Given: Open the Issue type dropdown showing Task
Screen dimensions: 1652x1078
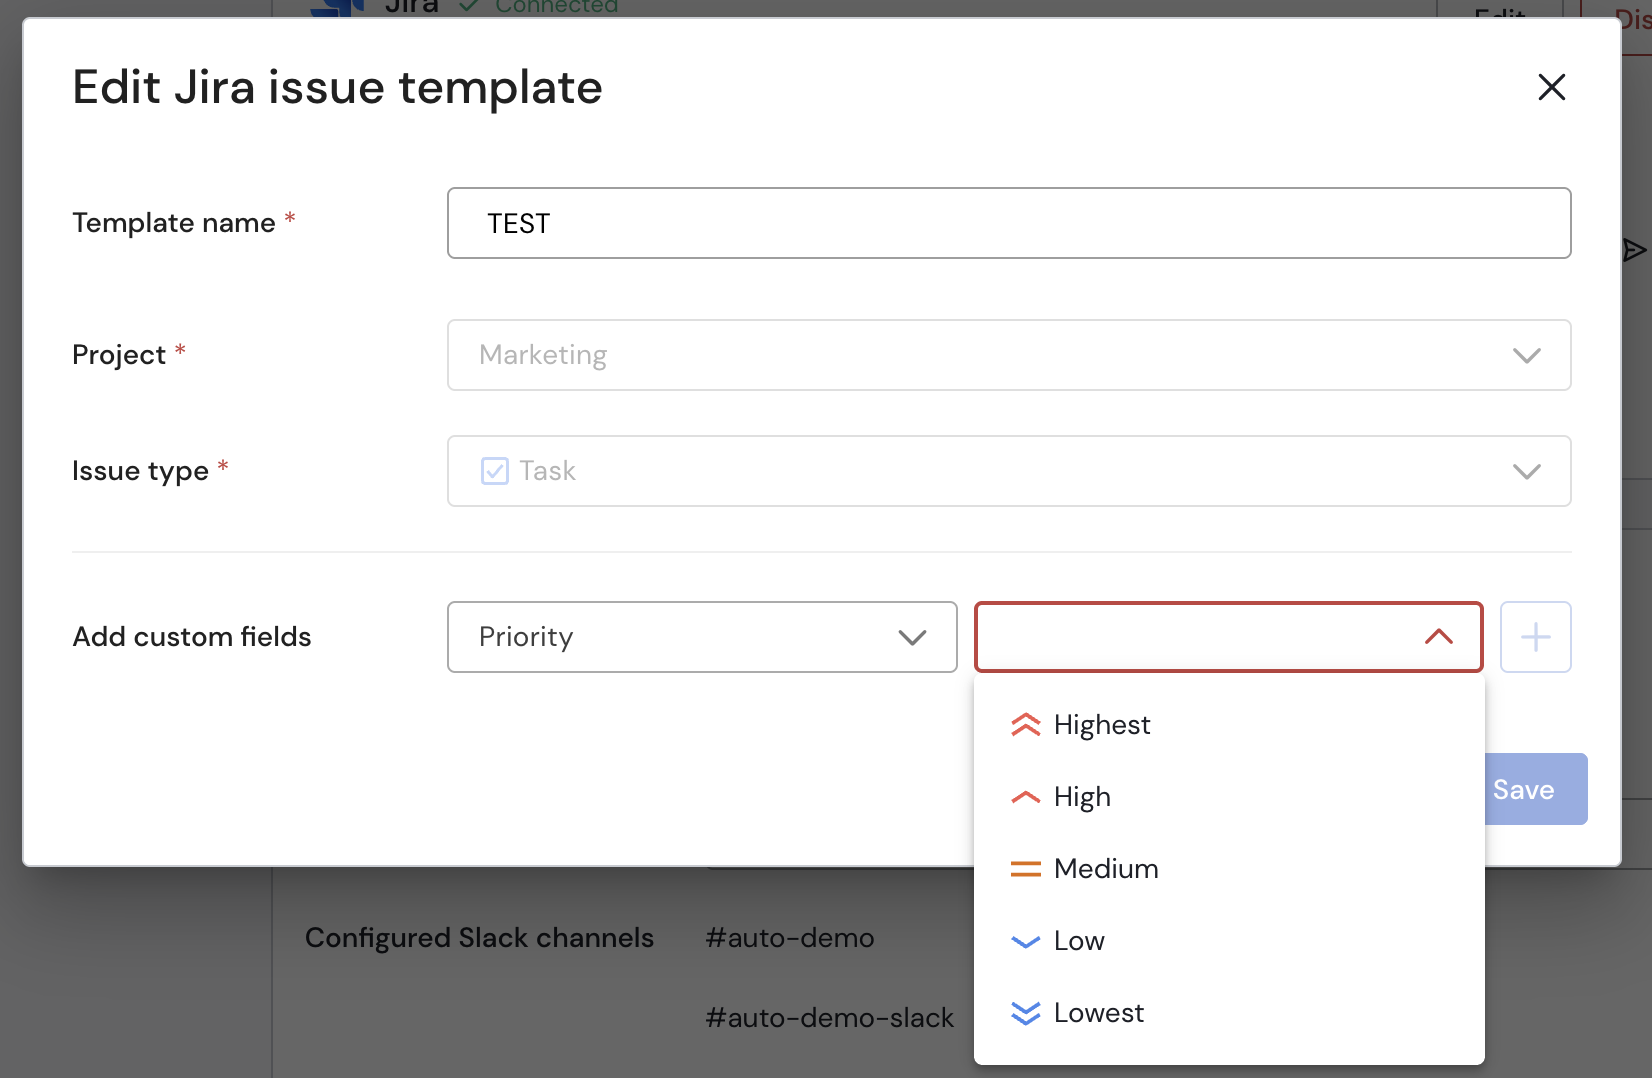Looking at the screenshot, I should click(x=1009, y=471).
